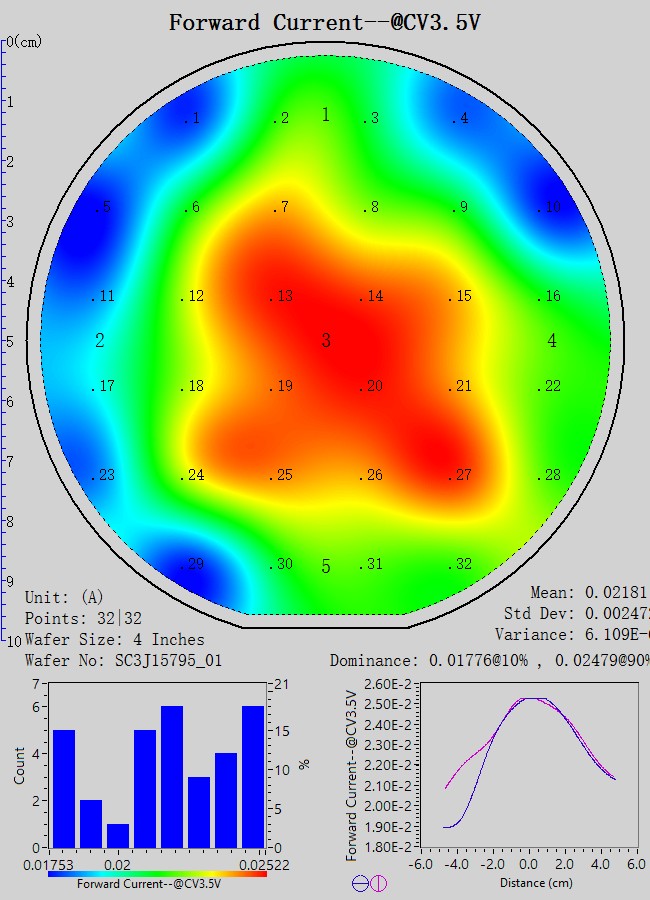Pick measurement point 10 near the right edge
650x900 pixels.
coord(548,208)
